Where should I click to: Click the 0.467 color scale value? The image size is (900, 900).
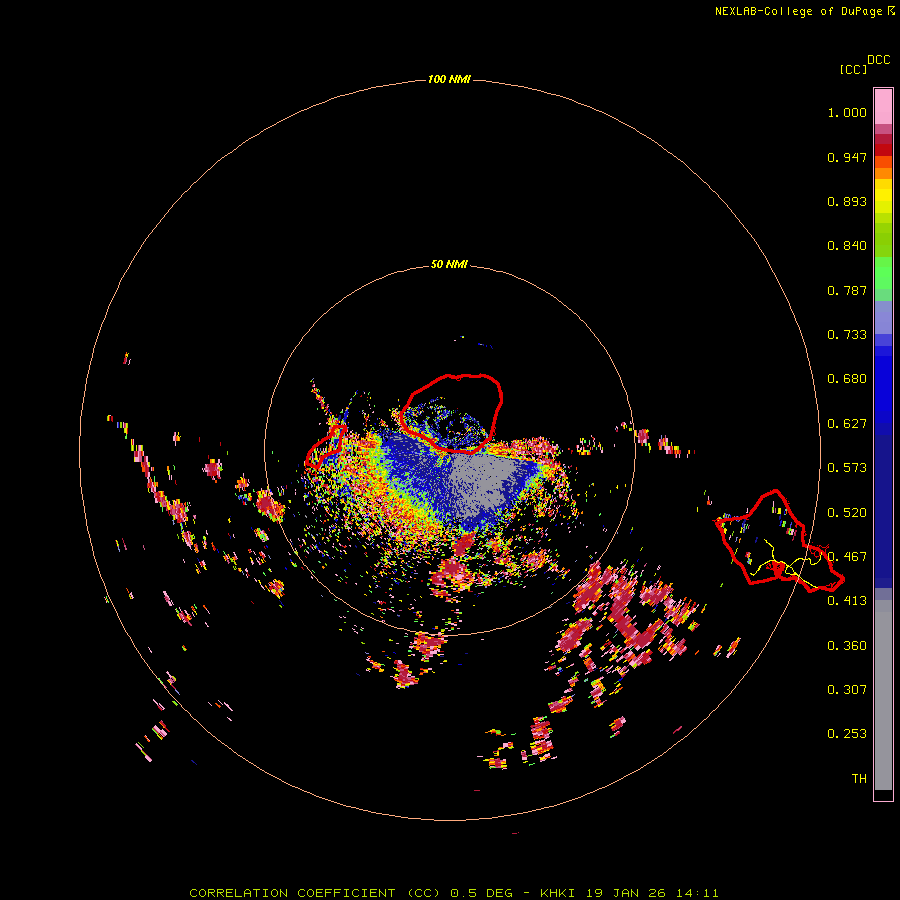(x=847, y=557)
